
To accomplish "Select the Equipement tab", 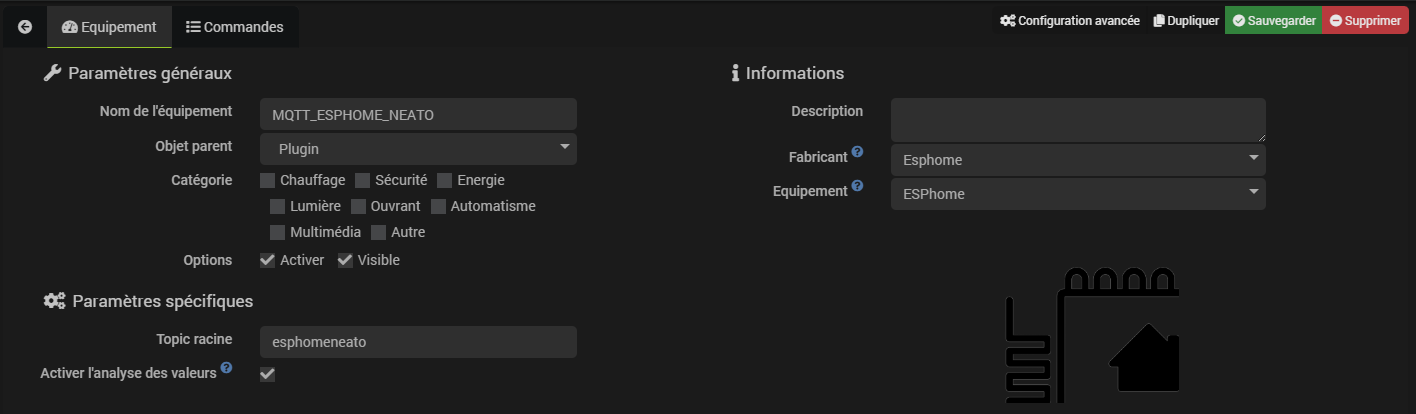I will coord(109,27).
